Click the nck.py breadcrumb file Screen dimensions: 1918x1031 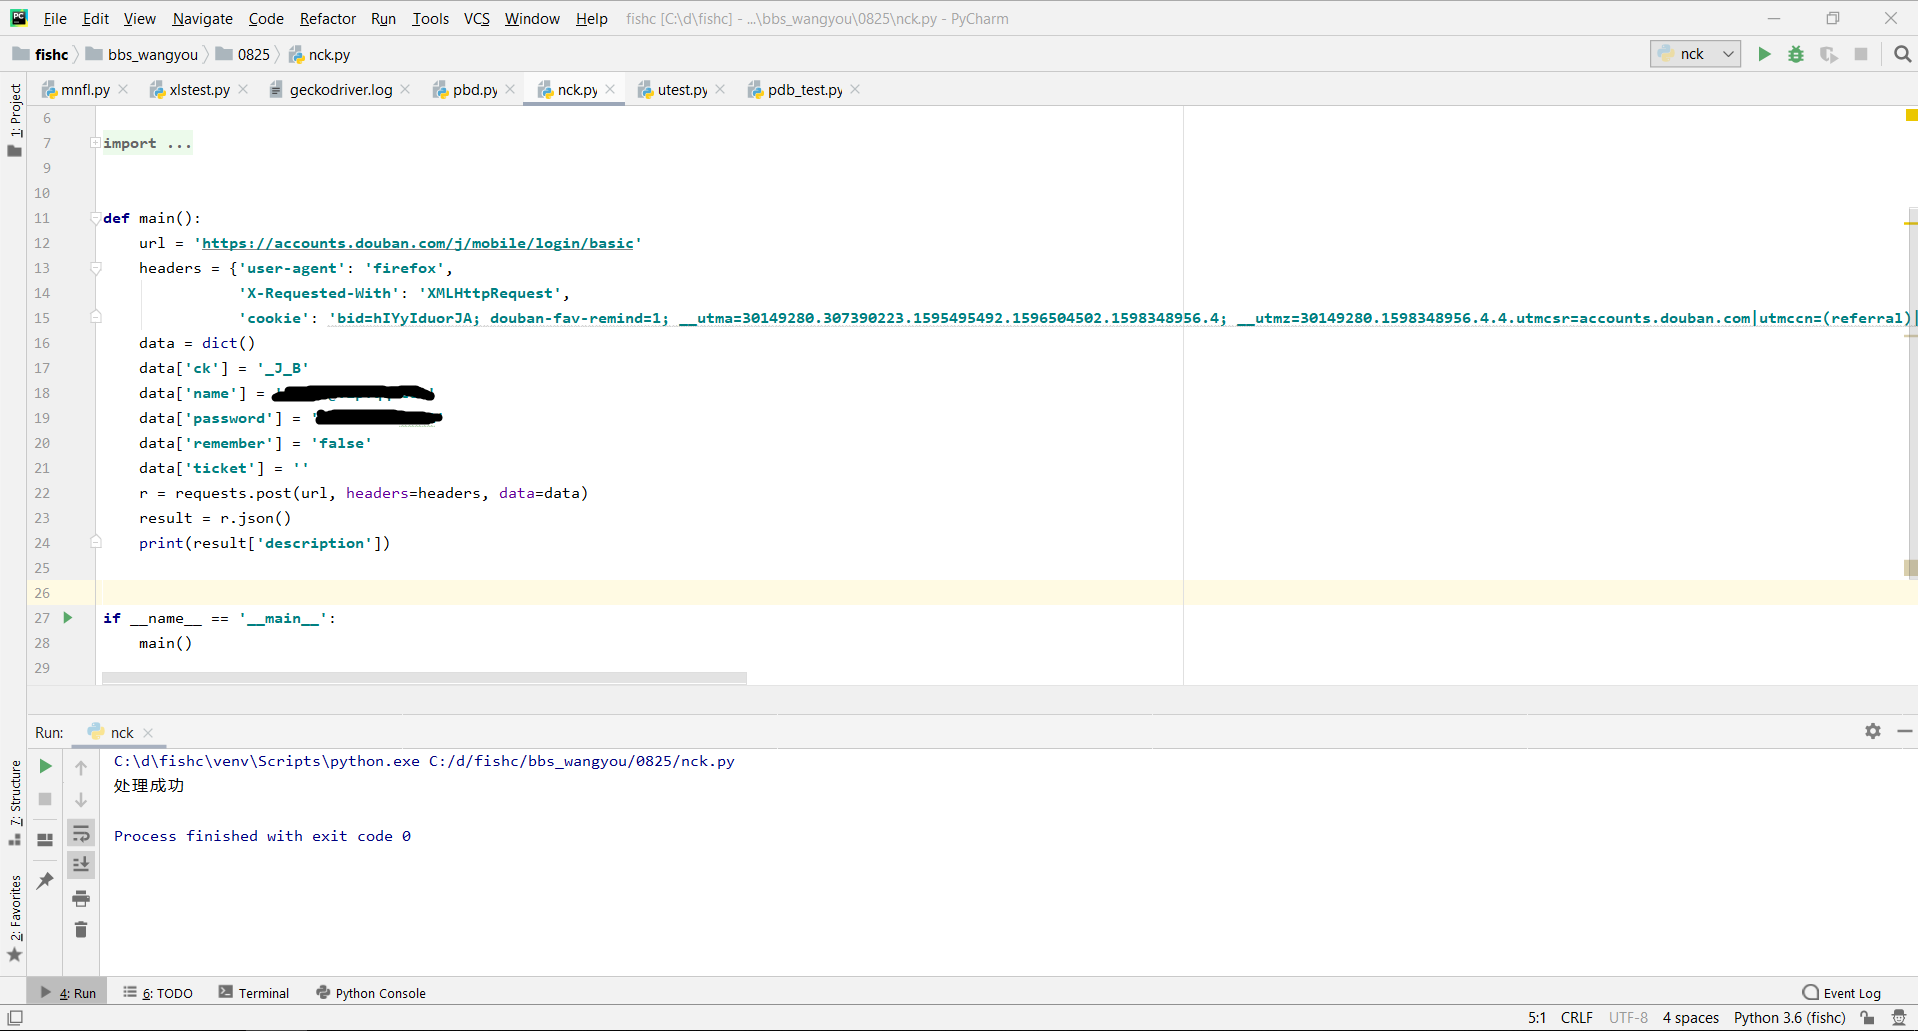pos(319,54)
